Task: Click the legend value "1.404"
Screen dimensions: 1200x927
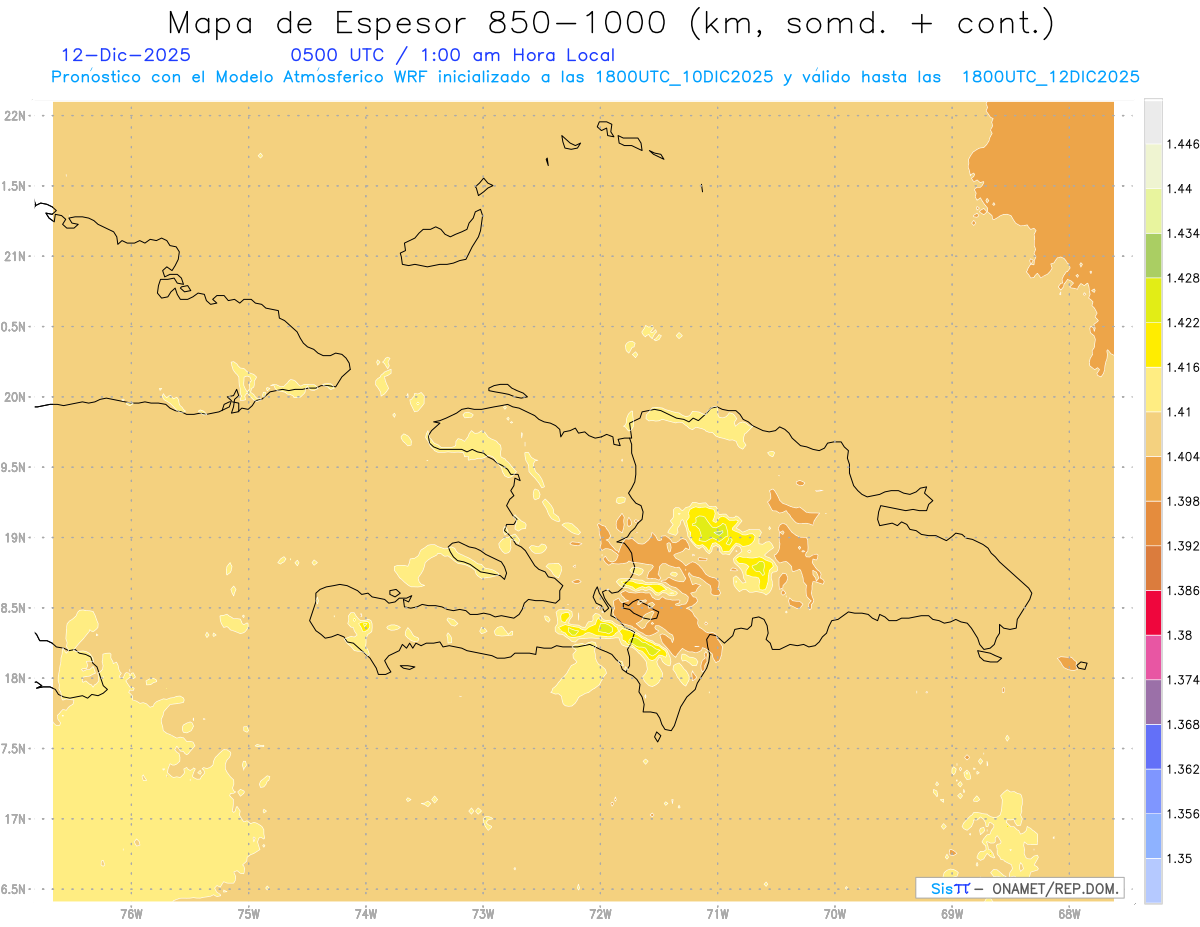Action: pyautogui.click(x=1184, y=456)
